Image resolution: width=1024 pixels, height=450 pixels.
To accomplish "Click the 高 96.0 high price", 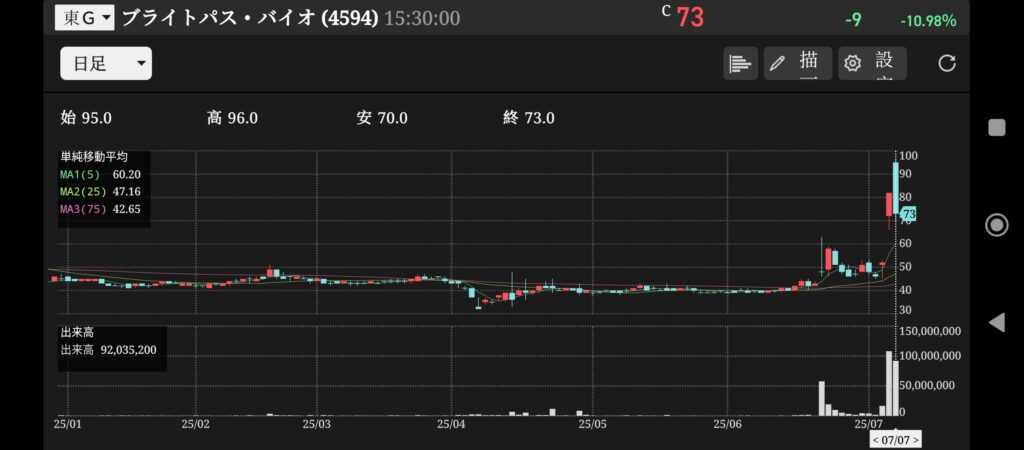I will pos(232,118).
